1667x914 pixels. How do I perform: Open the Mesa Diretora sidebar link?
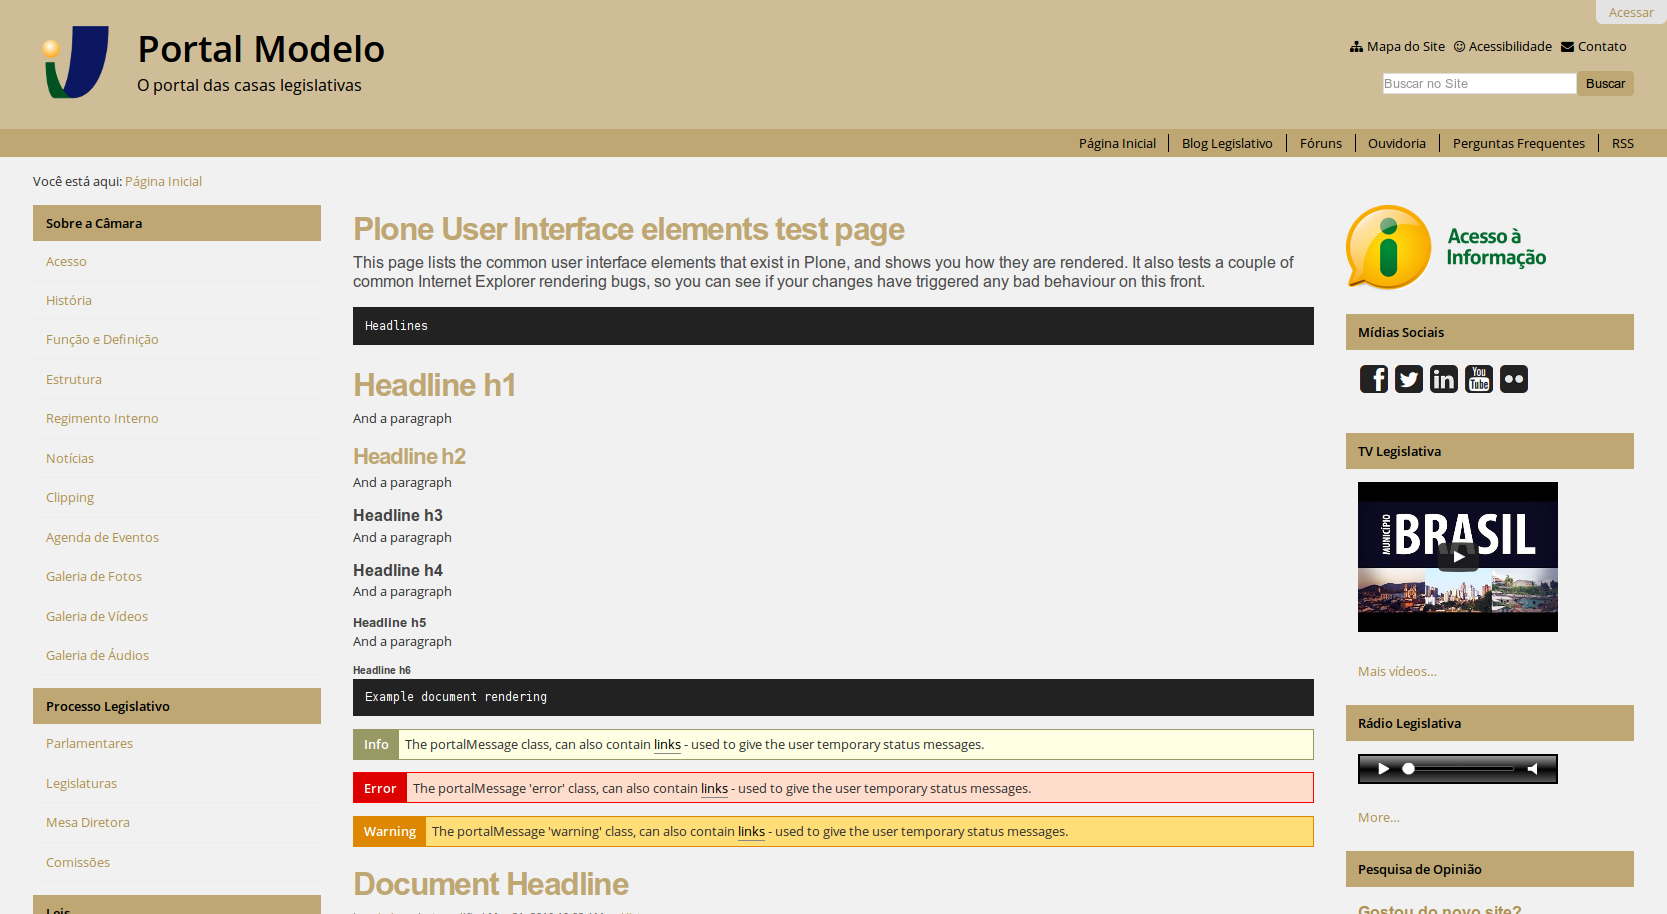[88, 822]
